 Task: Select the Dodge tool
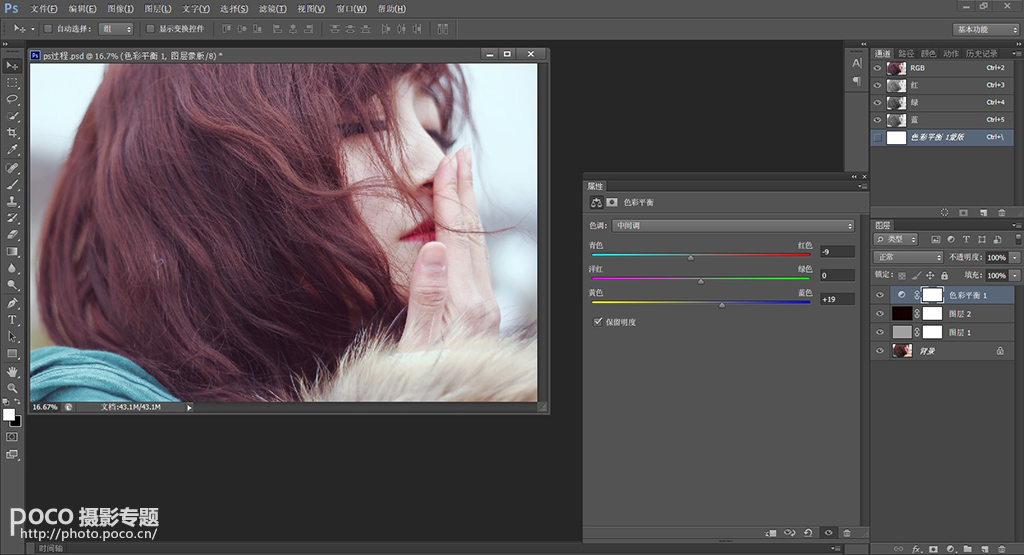[x=12, y=285]
